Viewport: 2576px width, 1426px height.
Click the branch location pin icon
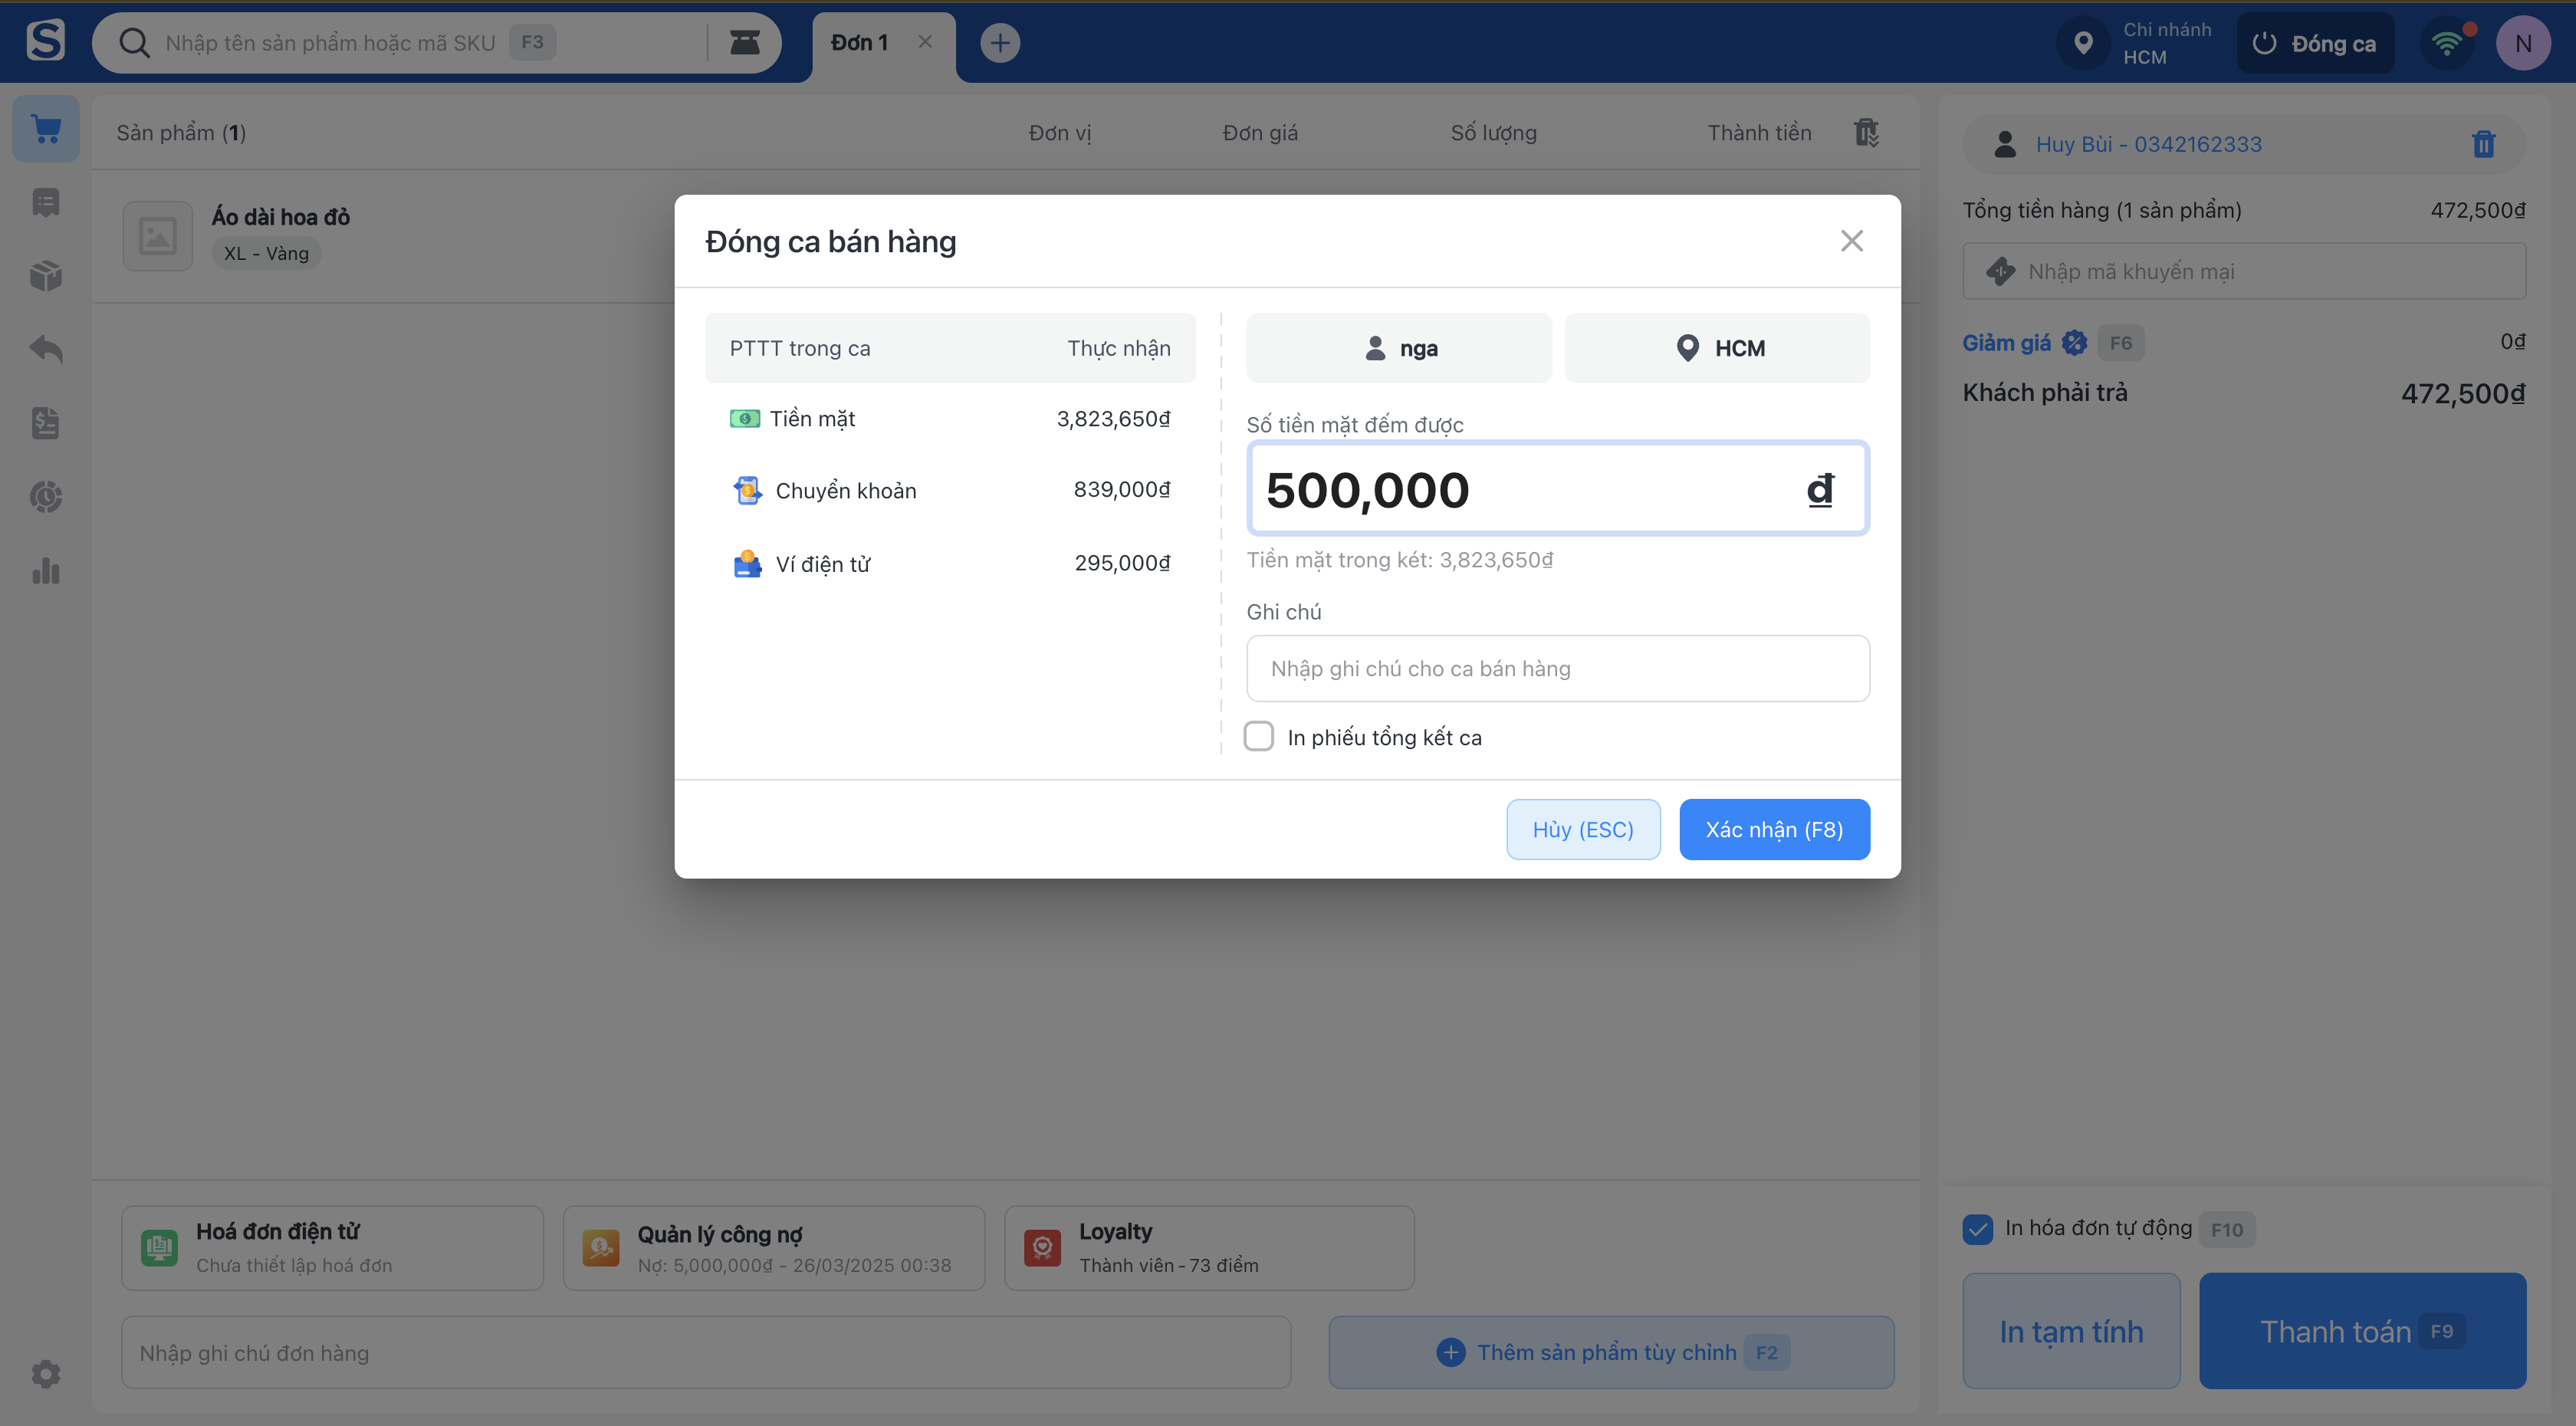point(2083,43)
